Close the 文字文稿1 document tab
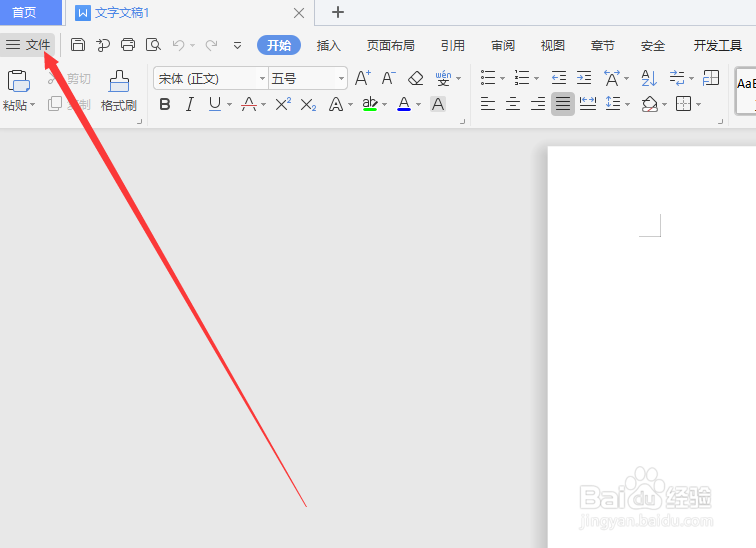Viewport: 756px width, 548px height. 299,13
